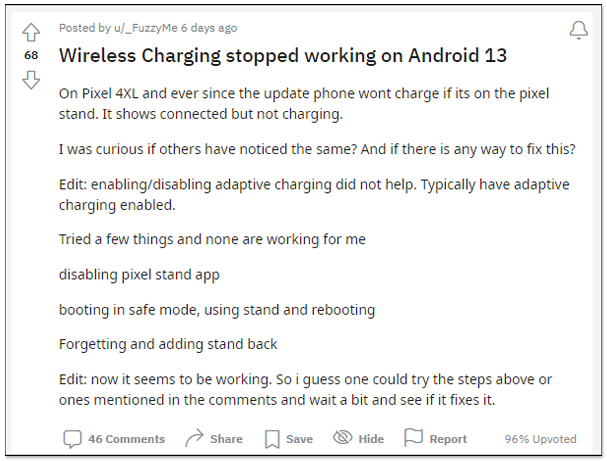The height and width of the screenshot is (461, 607).
Task: Upvote the wireless charging post
Action: (x=30, y=33)
